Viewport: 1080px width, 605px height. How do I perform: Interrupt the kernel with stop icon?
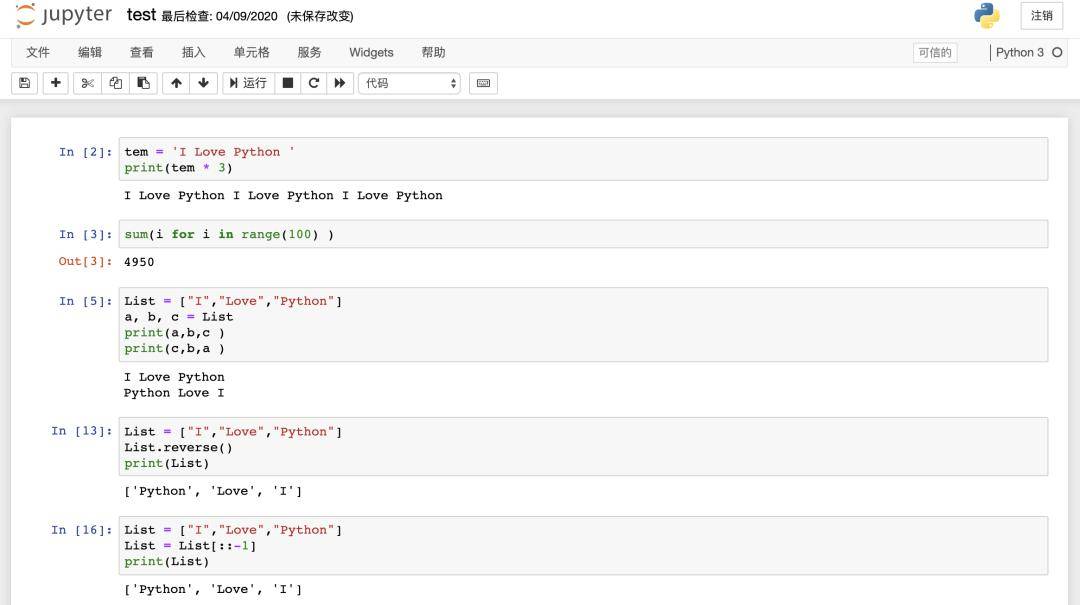288,83
